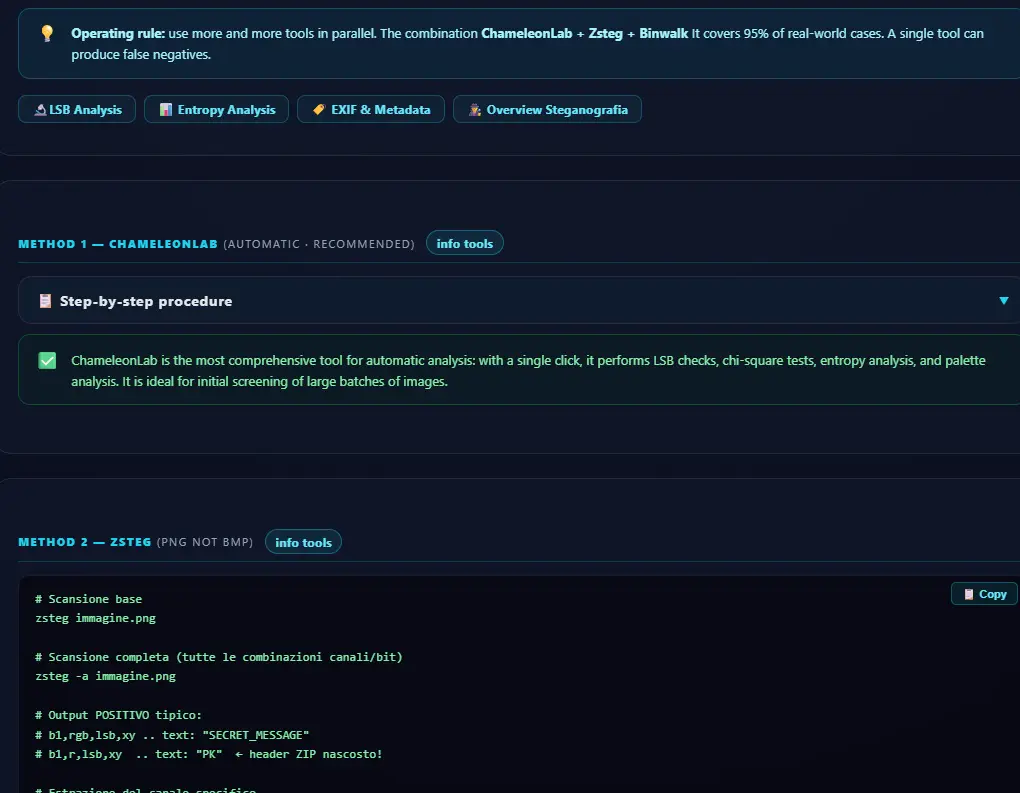
Task: Click the SECRET_MESSAGE output line
Action: [172, 734]
